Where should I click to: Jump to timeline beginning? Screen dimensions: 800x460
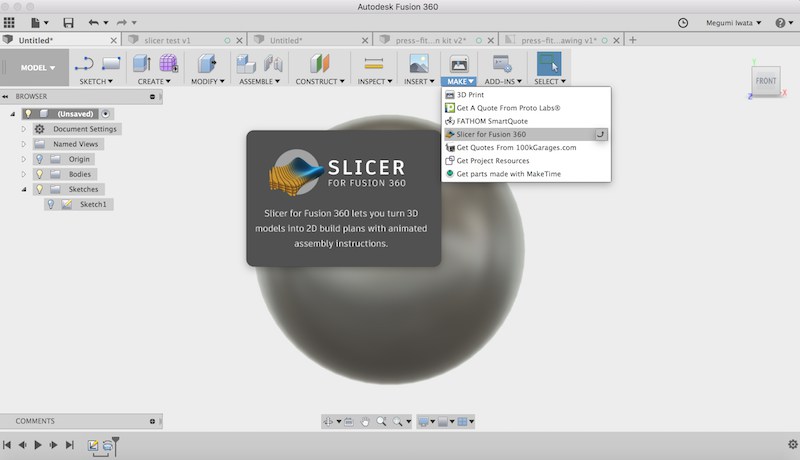[7, 445]
